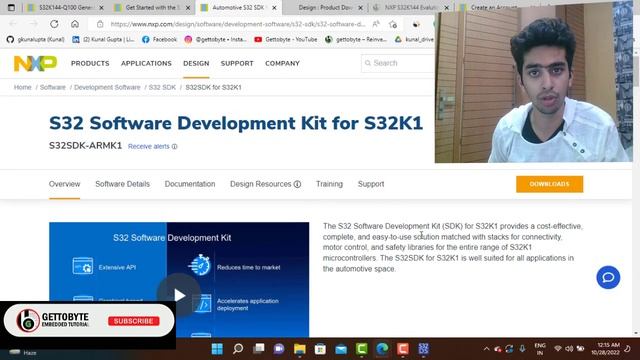
Task: Go to Development Software breadcrumb
Action: 107,87
